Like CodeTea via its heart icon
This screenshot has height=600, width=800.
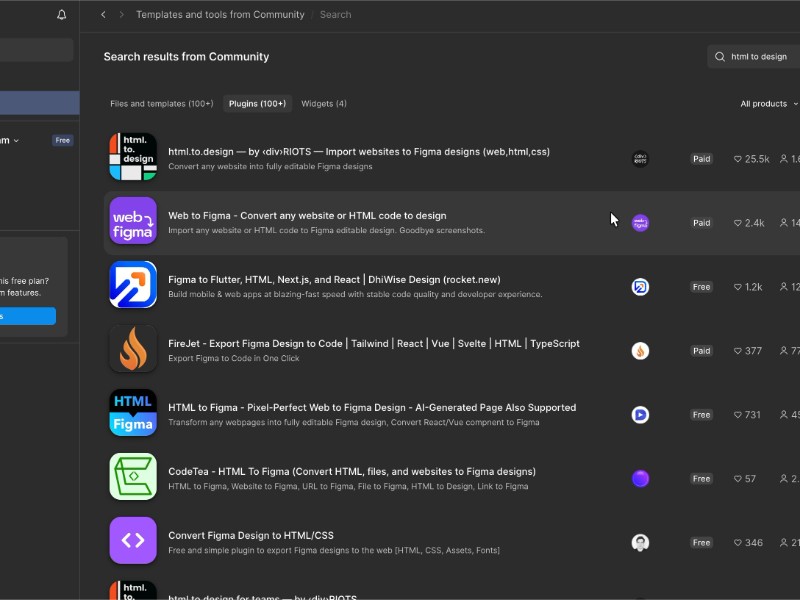pyautogui.click(x=738, y=479)
